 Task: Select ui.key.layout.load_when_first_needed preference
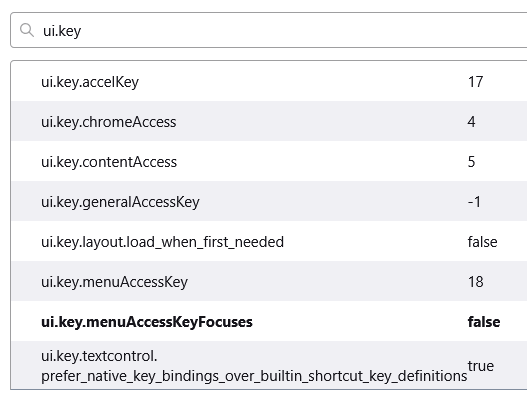coord(269,241)
